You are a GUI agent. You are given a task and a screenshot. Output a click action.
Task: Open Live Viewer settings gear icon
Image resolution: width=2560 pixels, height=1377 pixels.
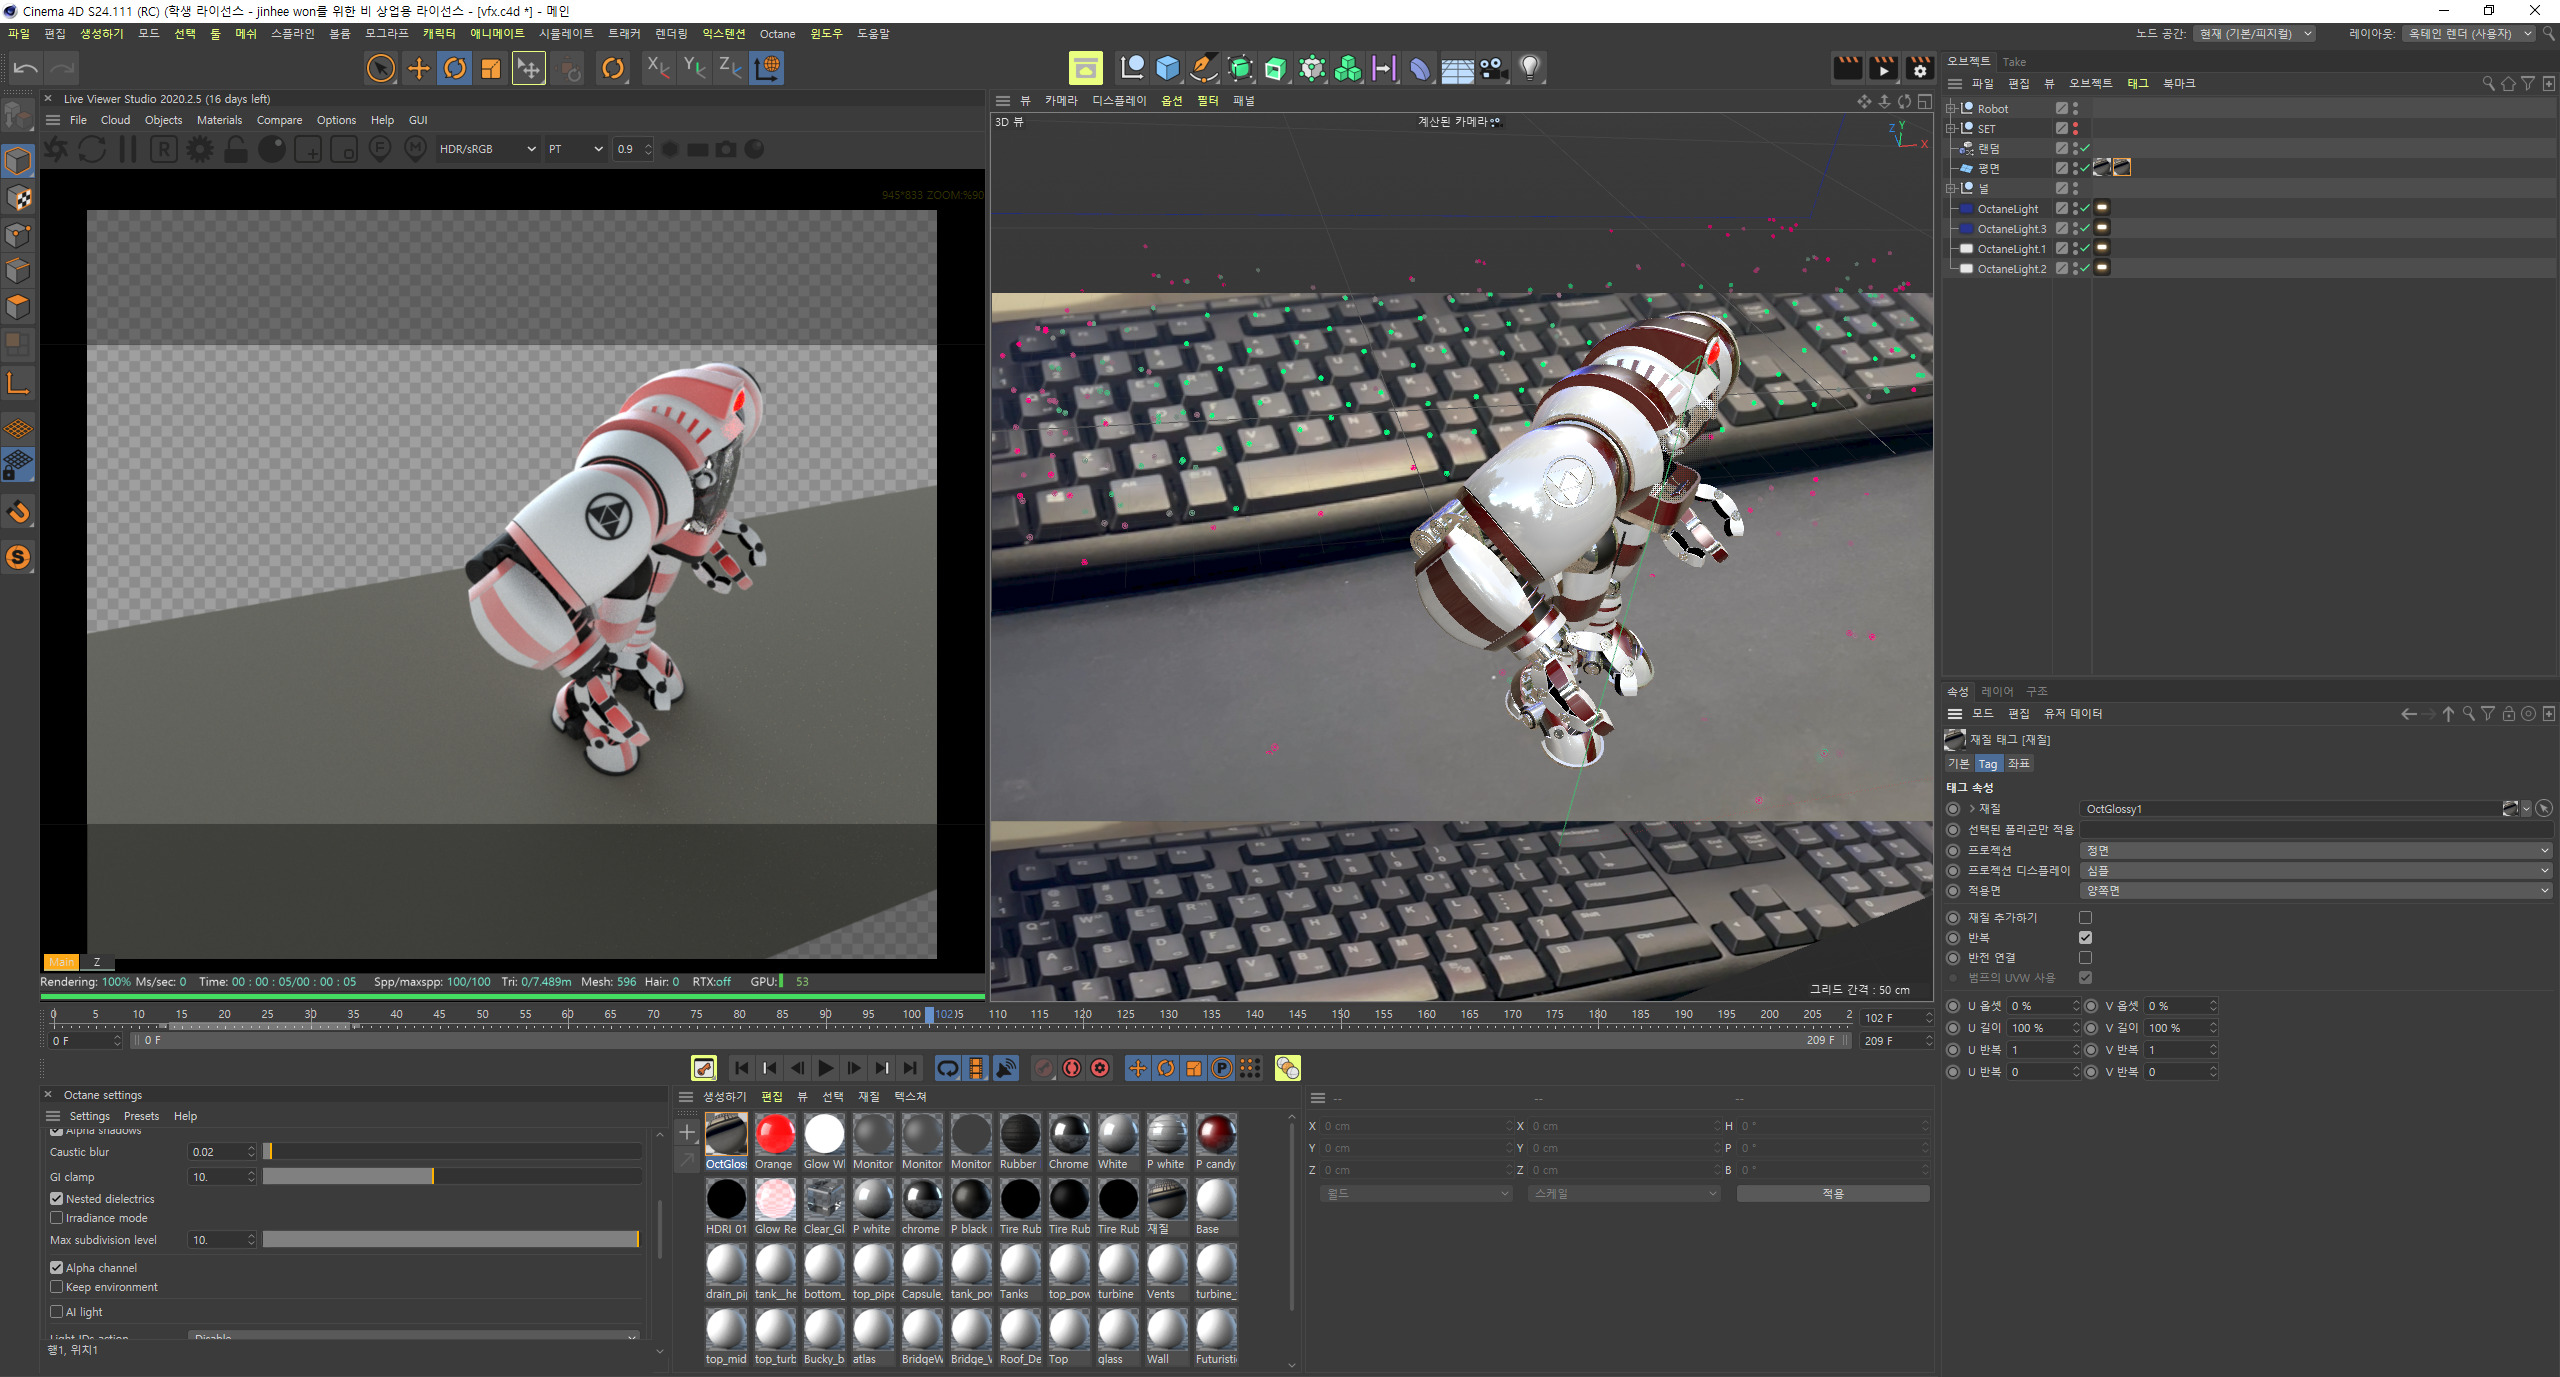pyautogui.click(x=200, y=150)
